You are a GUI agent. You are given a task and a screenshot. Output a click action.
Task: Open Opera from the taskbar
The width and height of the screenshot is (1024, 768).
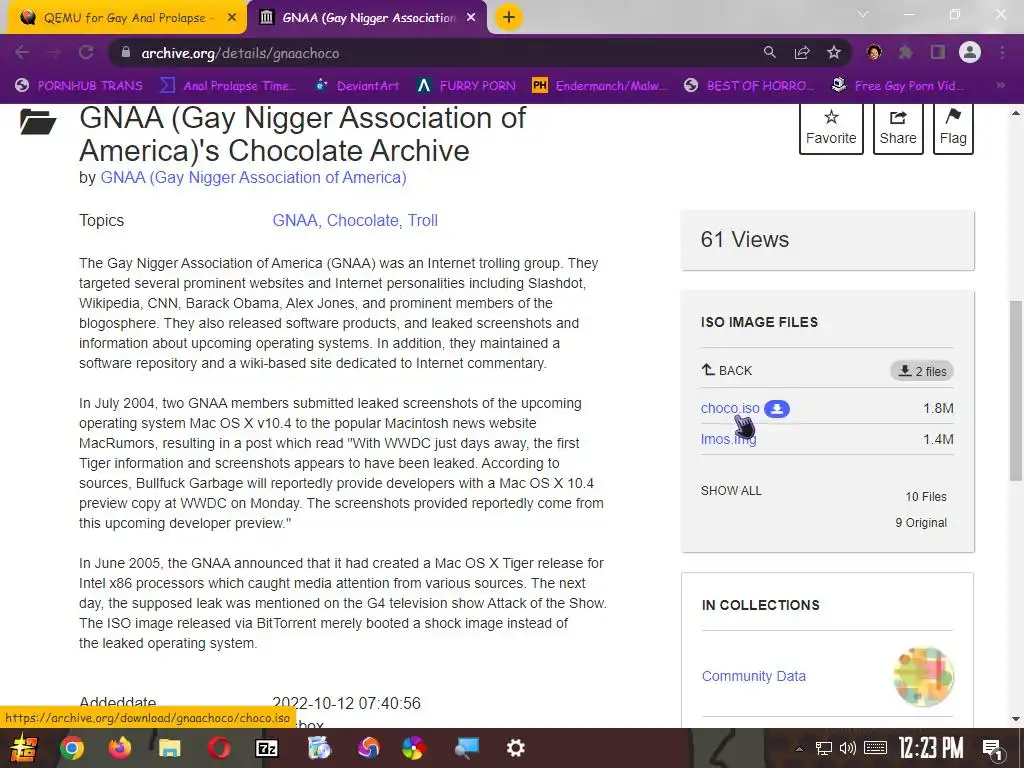(219, 748)
